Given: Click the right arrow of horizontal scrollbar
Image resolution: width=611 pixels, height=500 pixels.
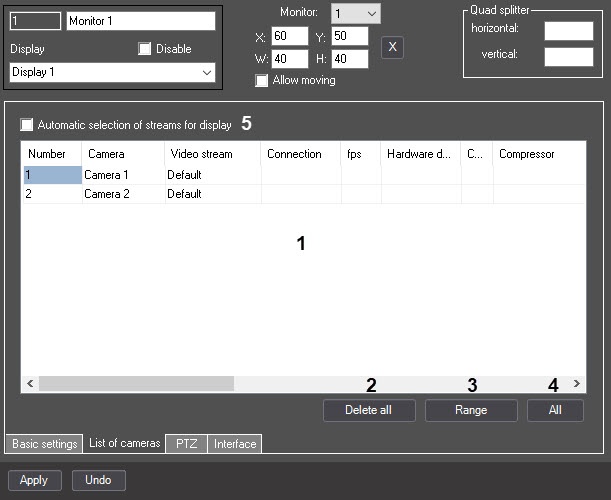Looking at the screenshot, I should (577, 383).
